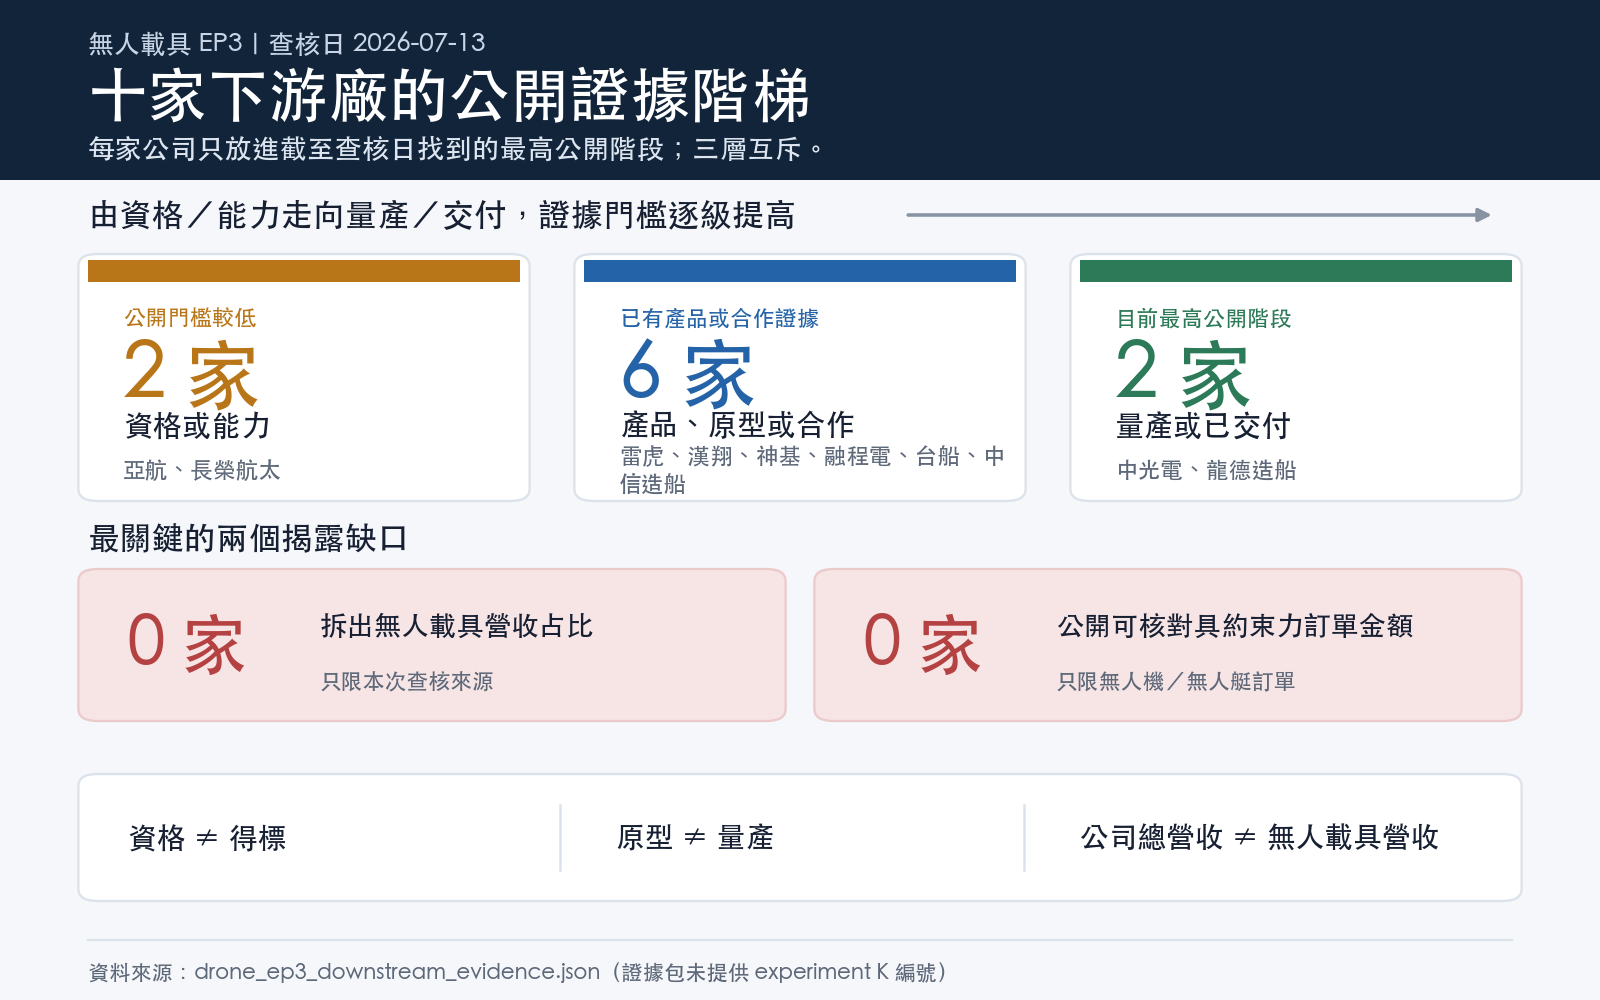
Task: Click the 0 家 beside 拆出無人載具營收占比
Action: (x=186, y=643)
